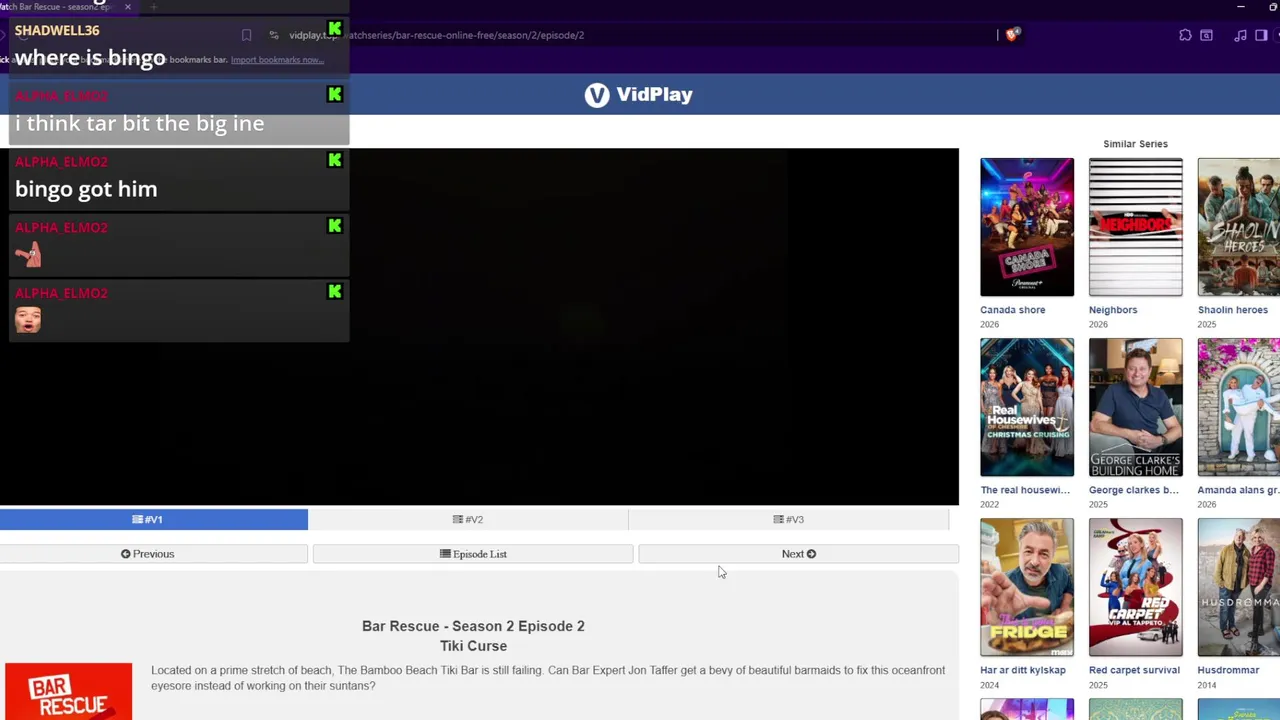This screenshot has width=1280, height=720.
Task: Click the bookmark icon left of the URL
Action: [x=246, y=35]
